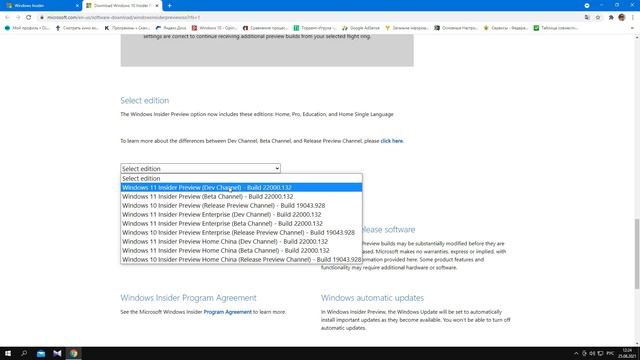
Task: Select Windows 11 Insider Preview (Dev Channel) option
Action: point(241,187)
